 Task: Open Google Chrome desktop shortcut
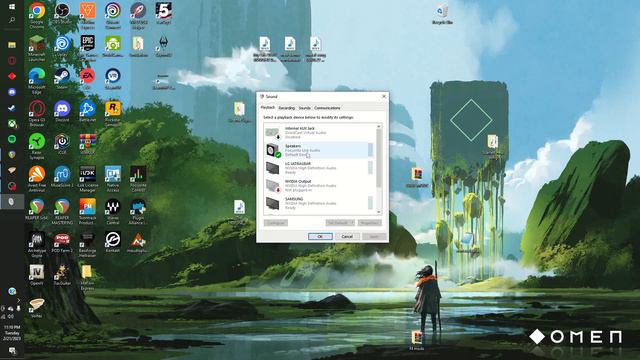37,15
